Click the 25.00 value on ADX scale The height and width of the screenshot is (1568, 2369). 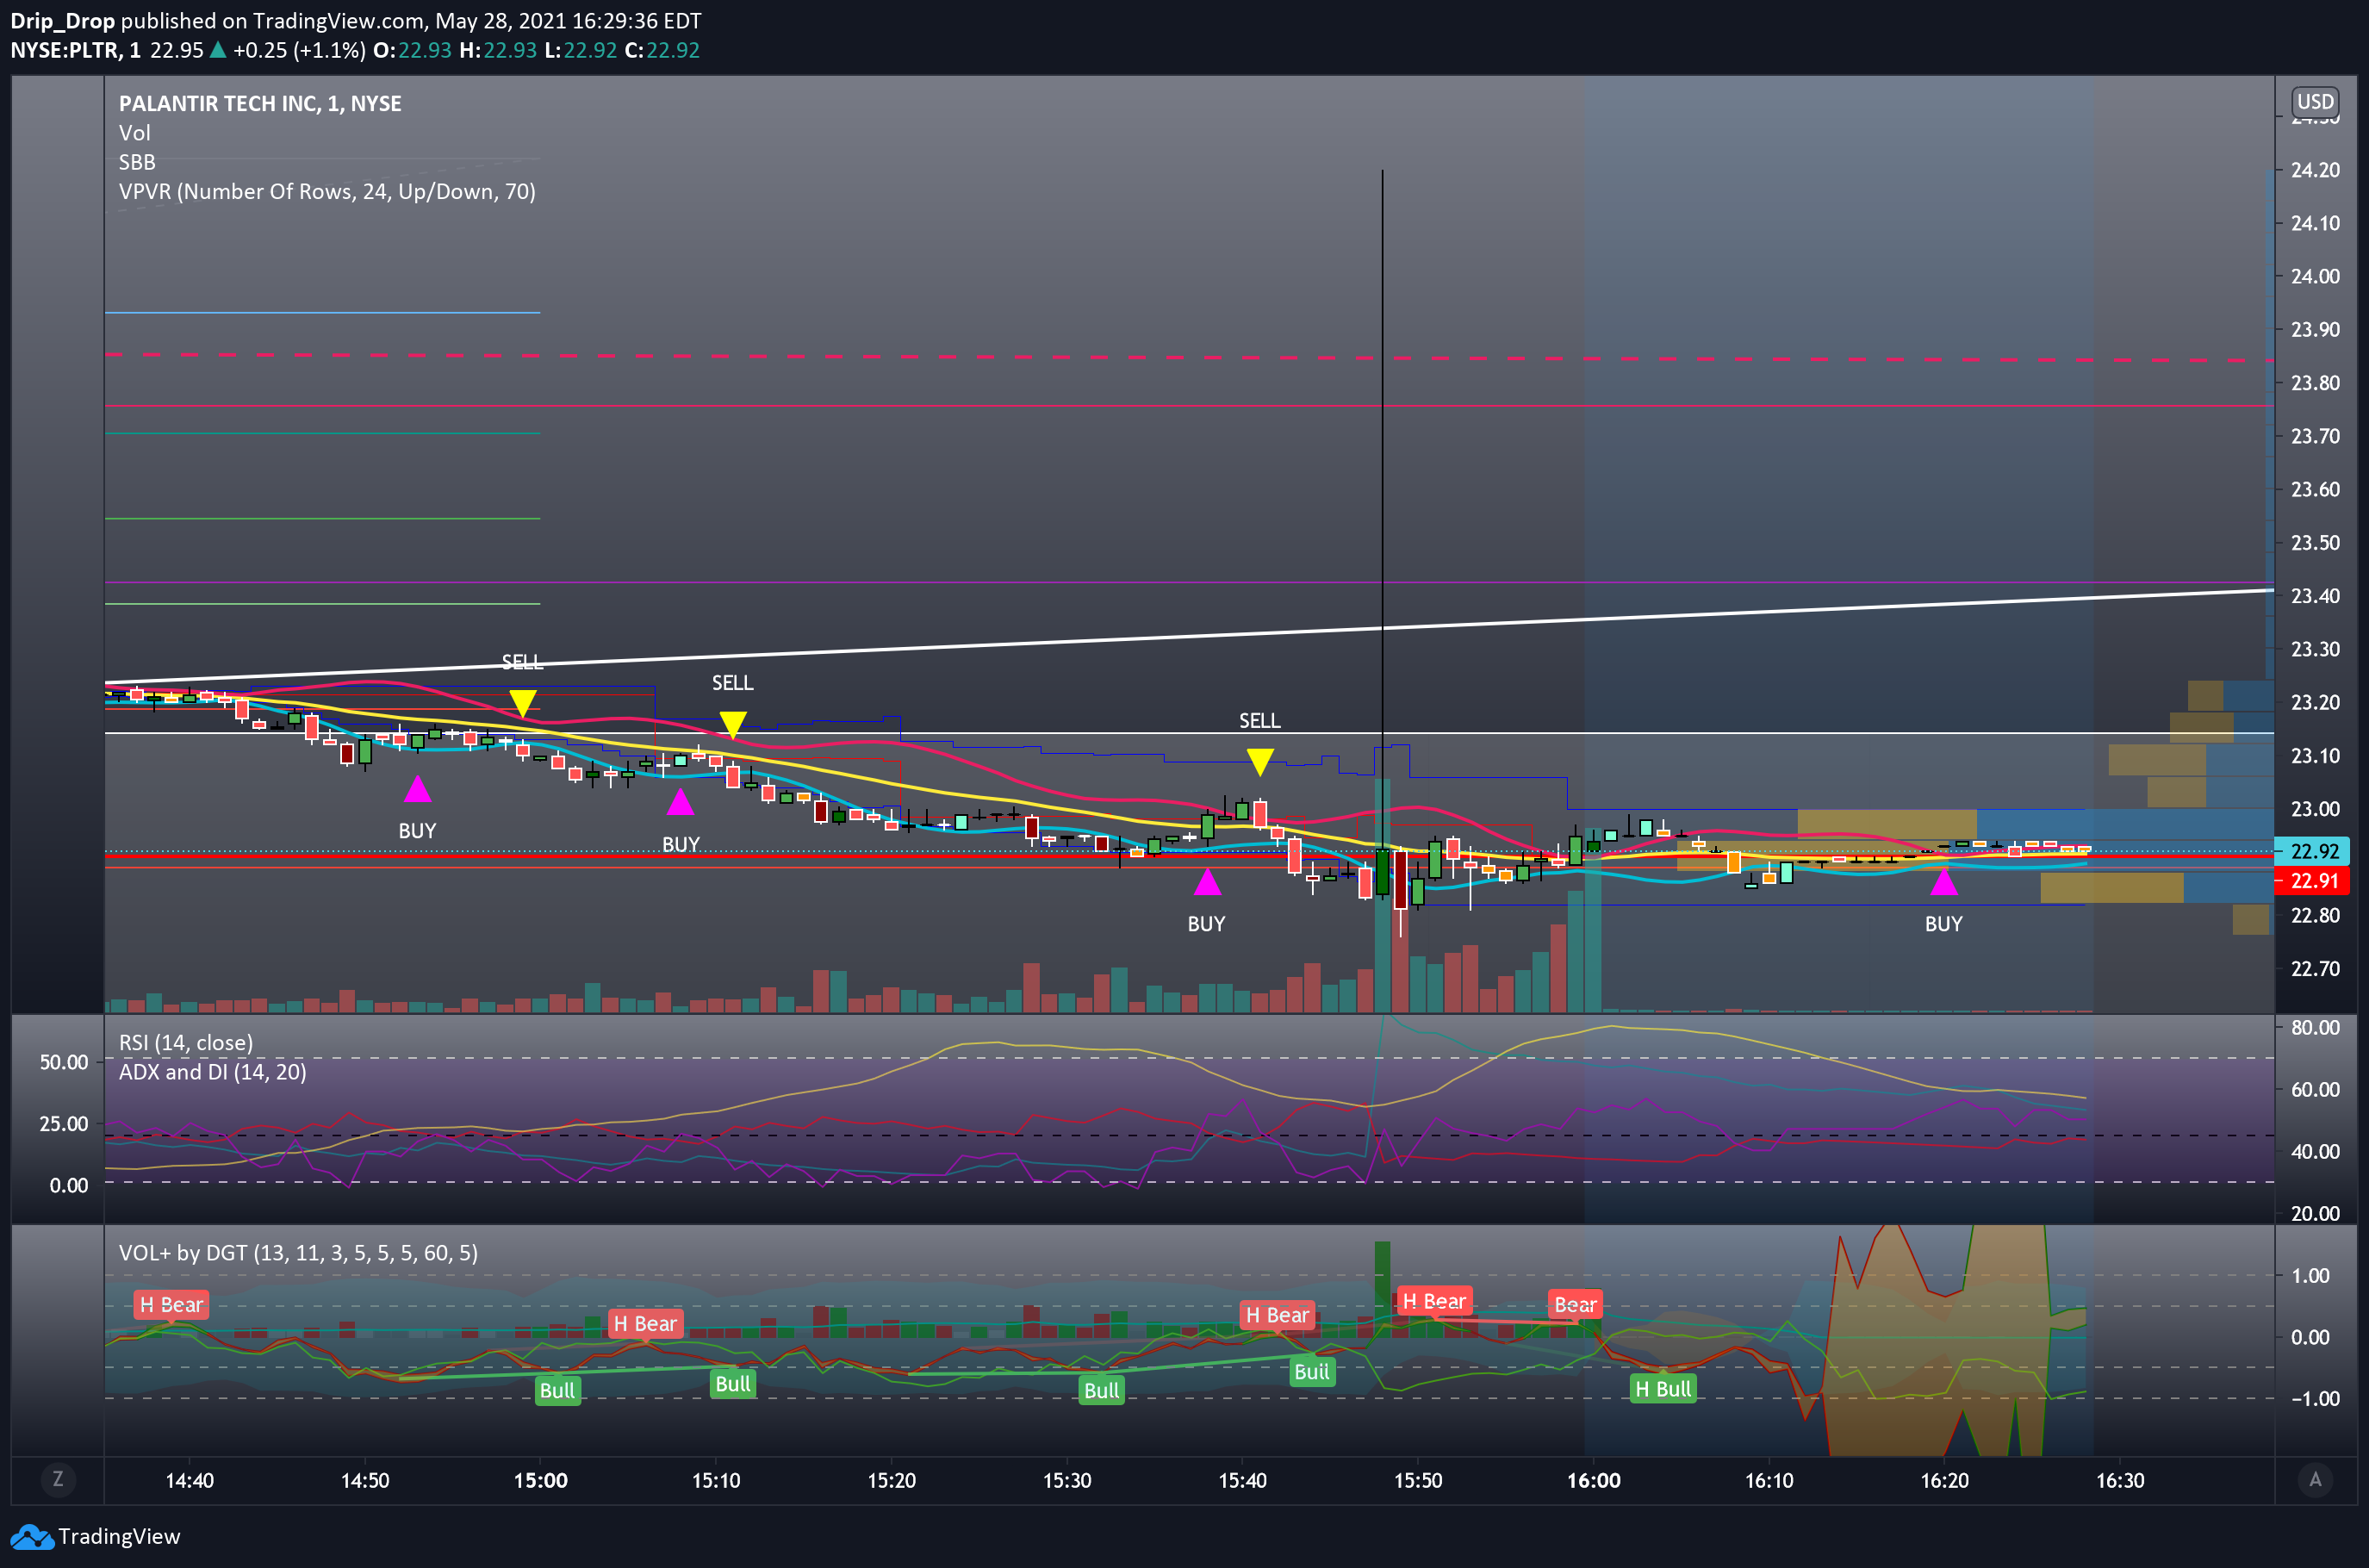[64, 1124]
